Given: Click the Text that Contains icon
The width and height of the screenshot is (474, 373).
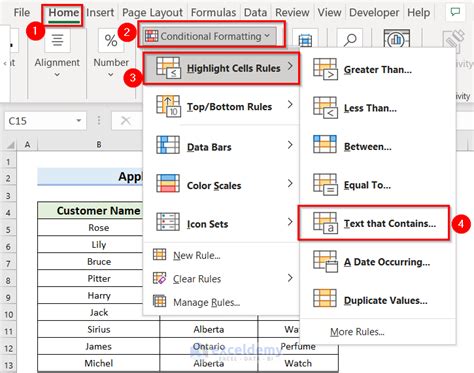Looking at the screenshot, I should click(325, 223).
